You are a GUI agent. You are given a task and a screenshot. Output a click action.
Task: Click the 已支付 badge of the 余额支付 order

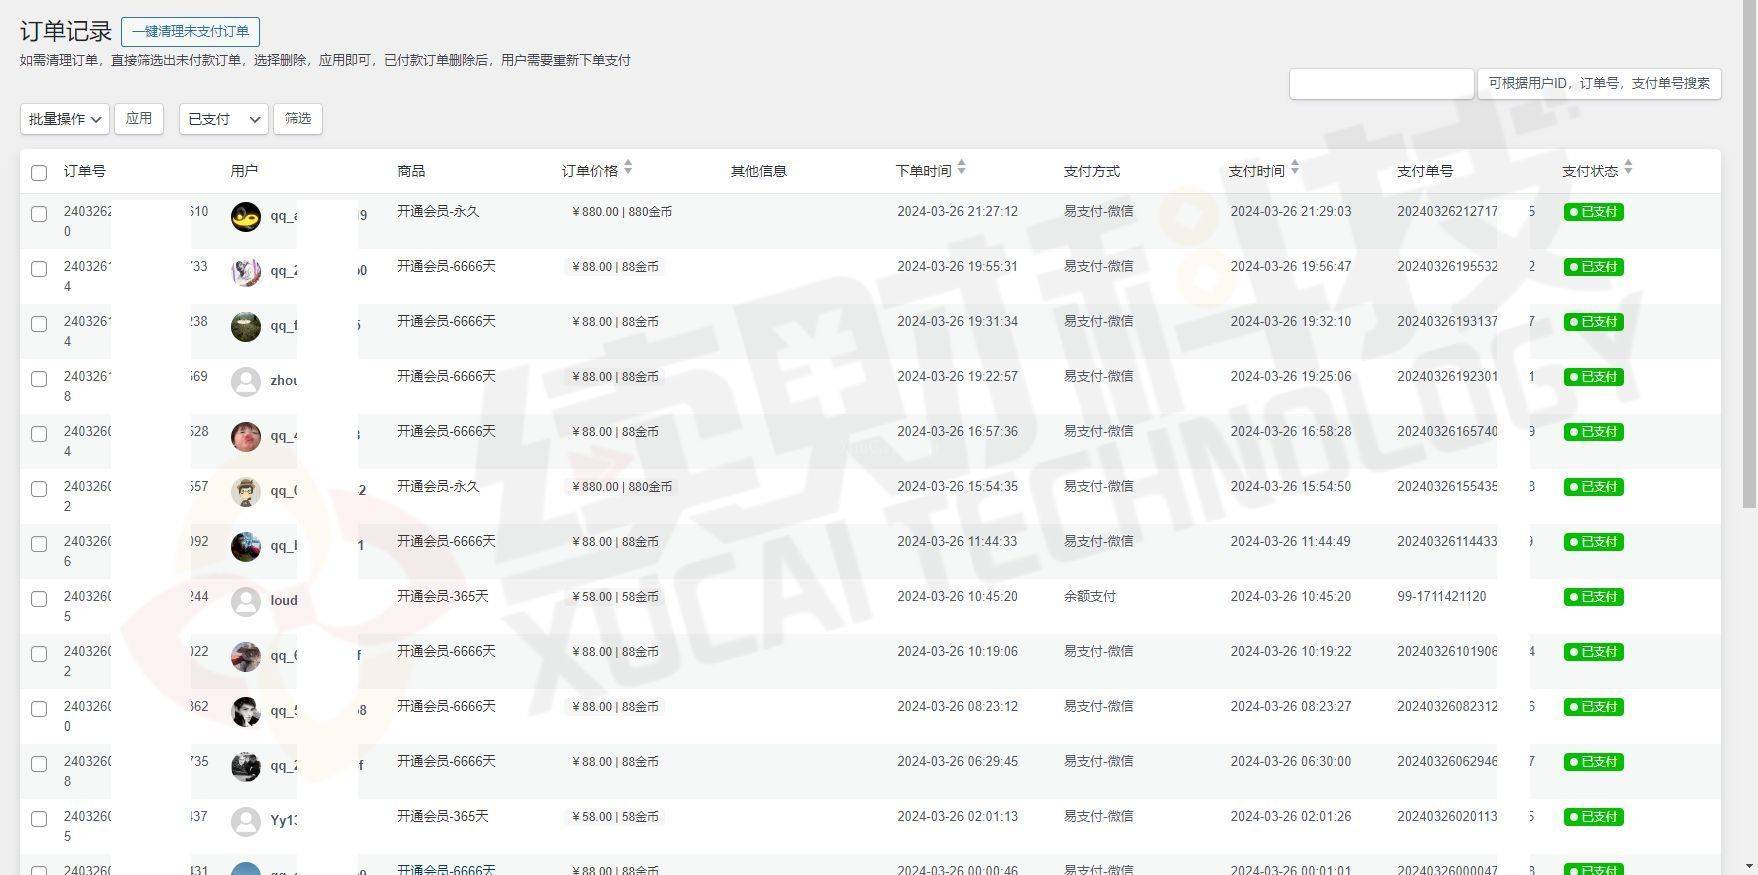[x=1593, y=597]
